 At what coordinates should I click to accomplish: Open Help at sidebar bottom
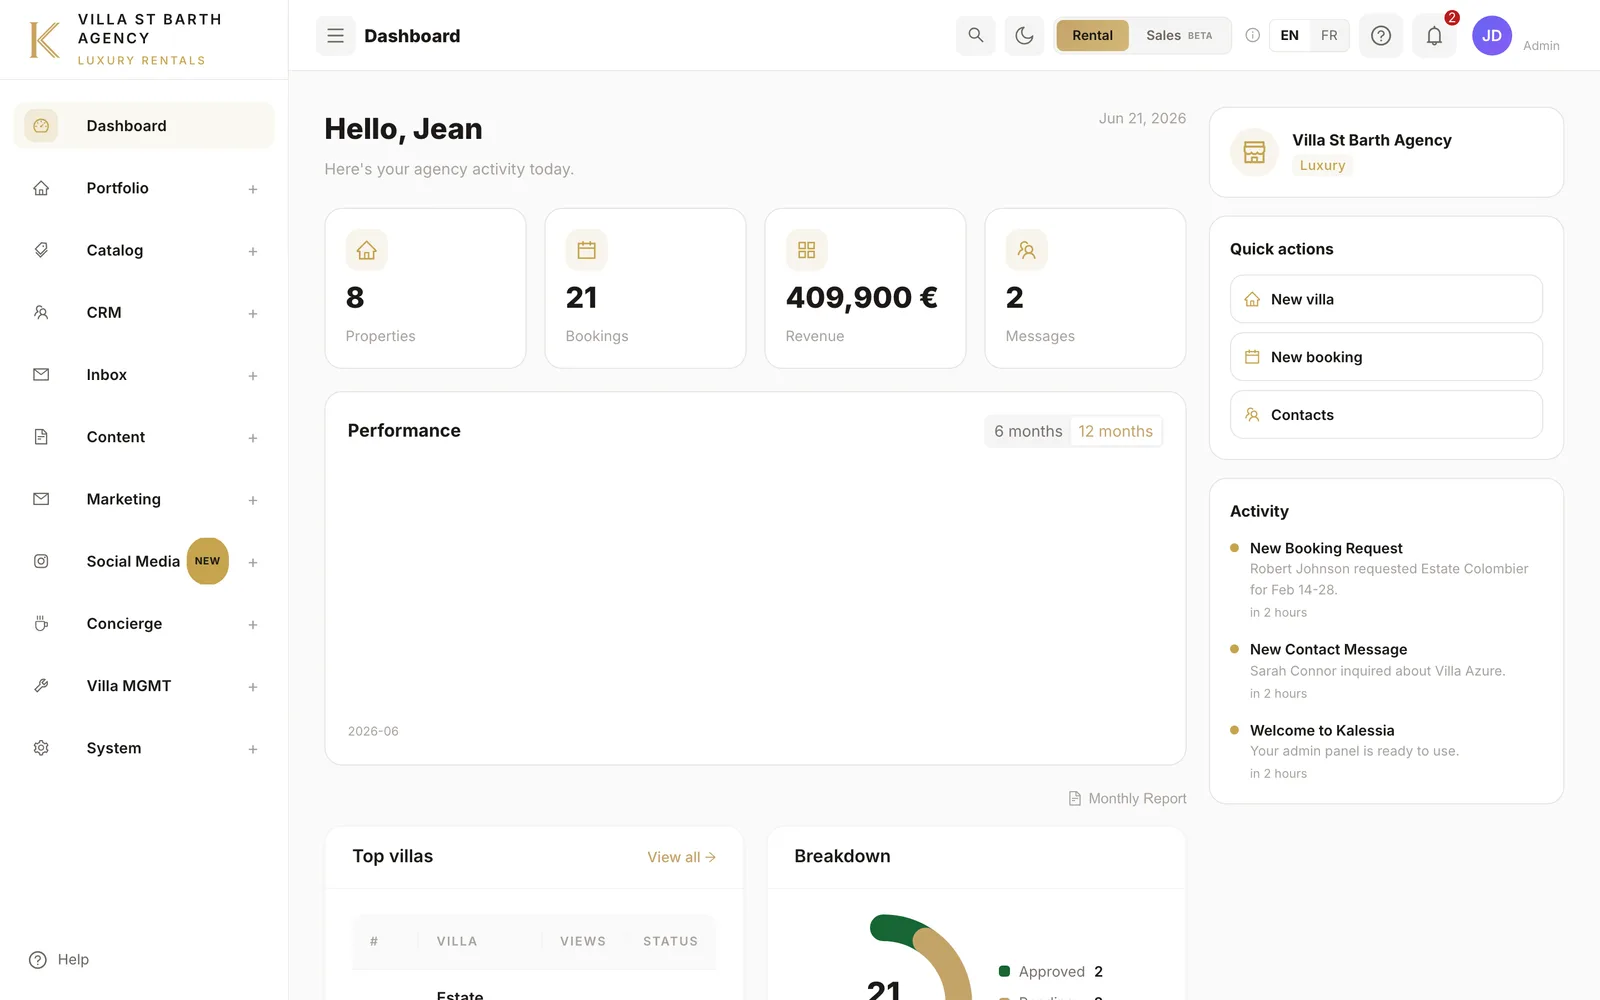(59, 960)
